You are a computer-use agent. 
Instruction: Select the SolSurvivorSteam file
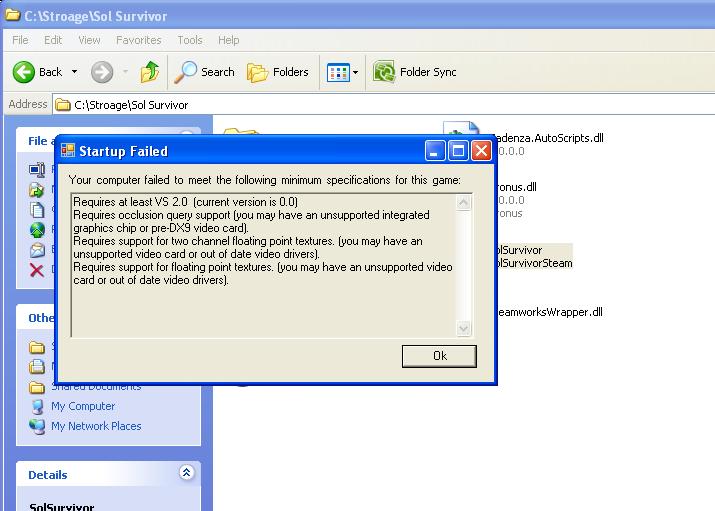point(534,263)
